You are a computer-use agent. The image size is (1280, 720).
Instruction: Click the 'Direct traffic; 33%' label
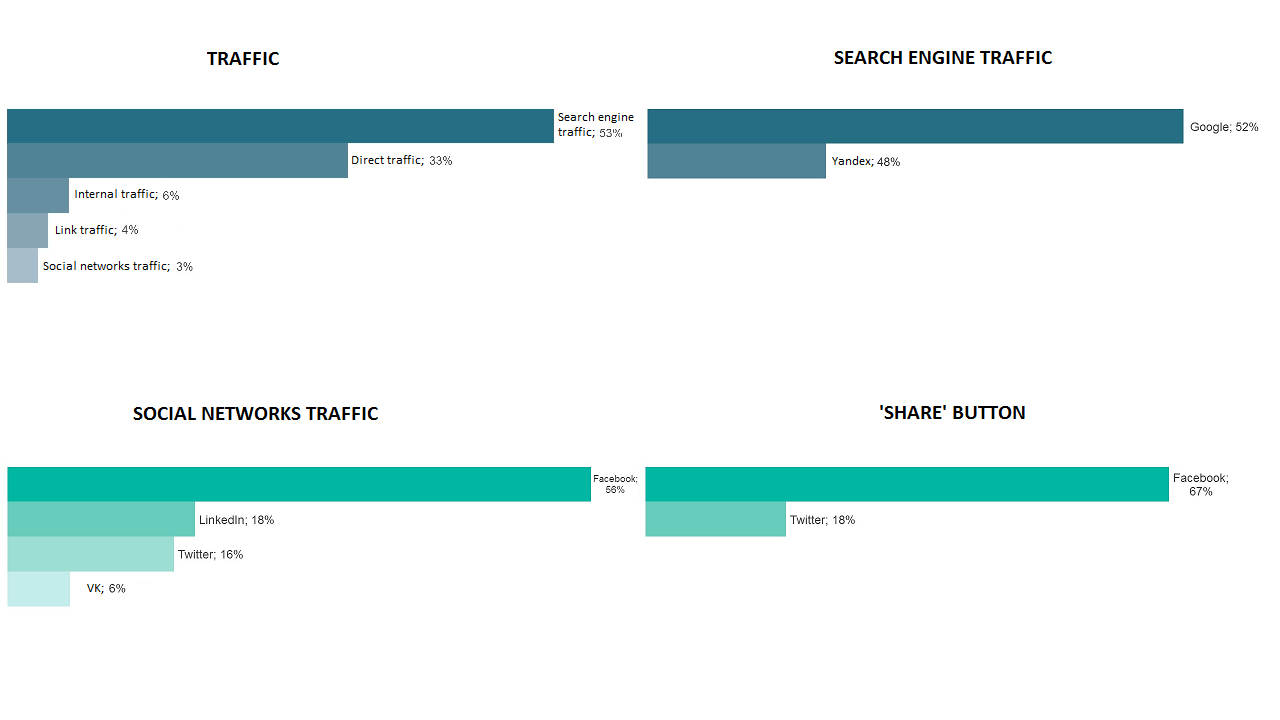click(x=401, y=160)
